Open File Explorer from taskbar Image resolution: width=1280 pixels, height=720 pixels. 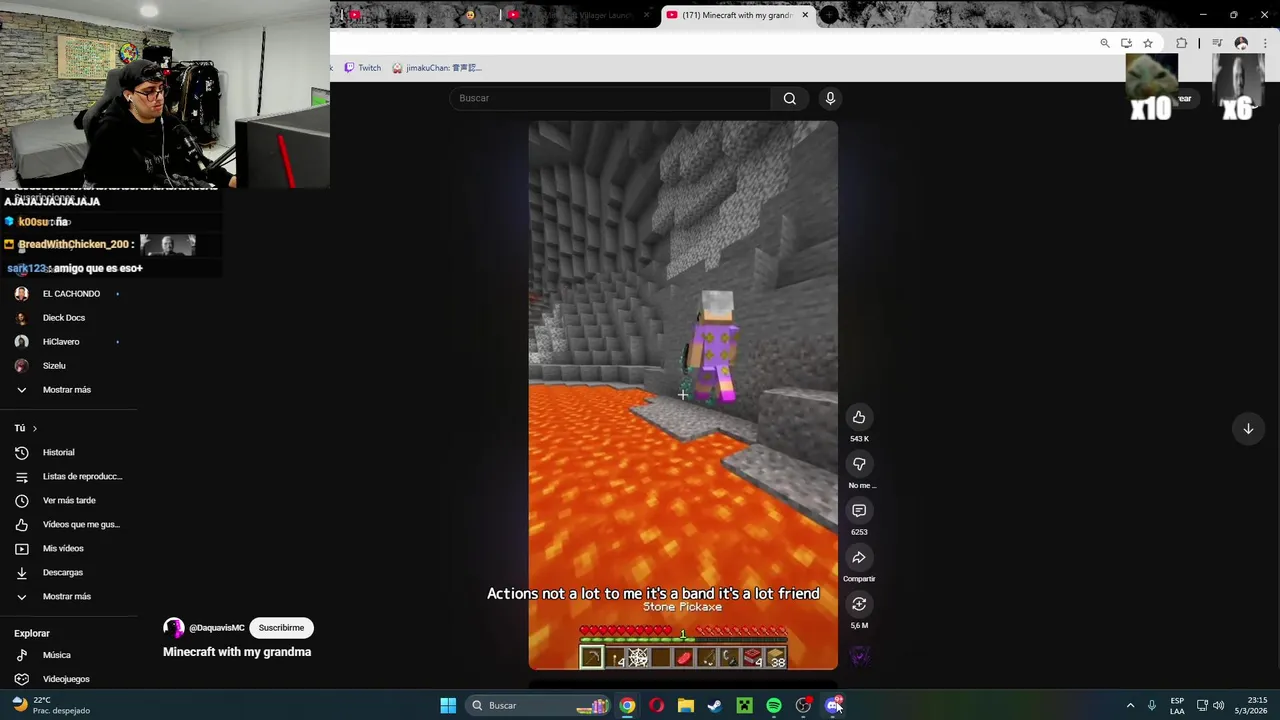point(685,705)
